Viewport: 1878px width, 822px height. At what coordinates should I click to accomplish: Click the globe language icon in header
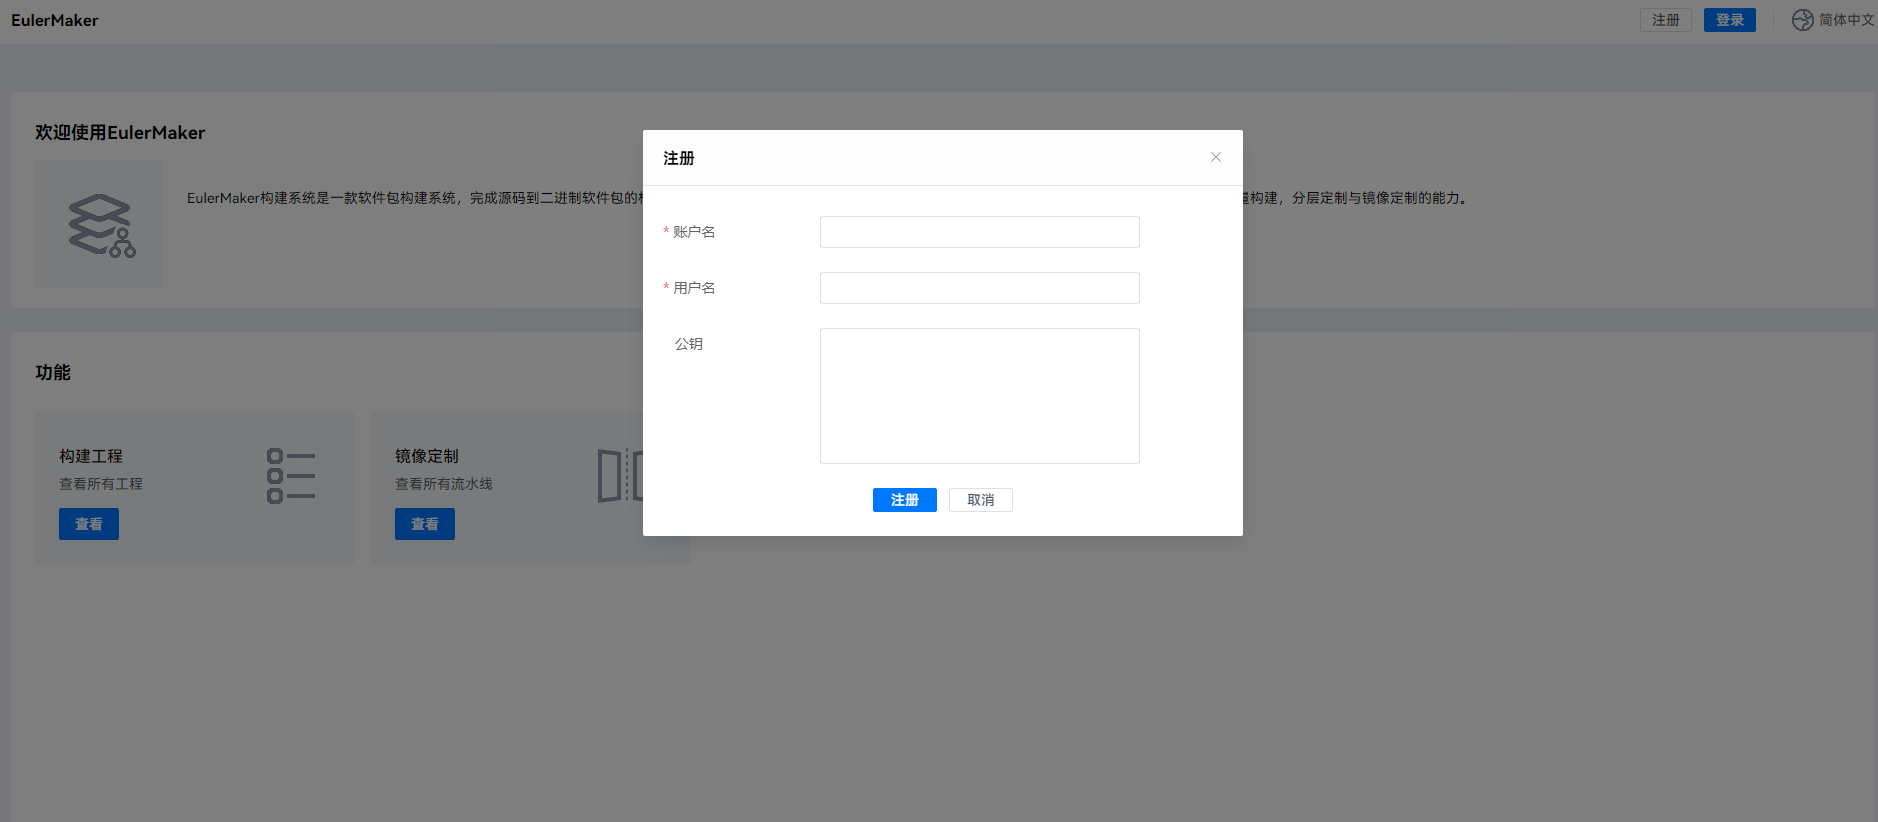(1802, 20)
